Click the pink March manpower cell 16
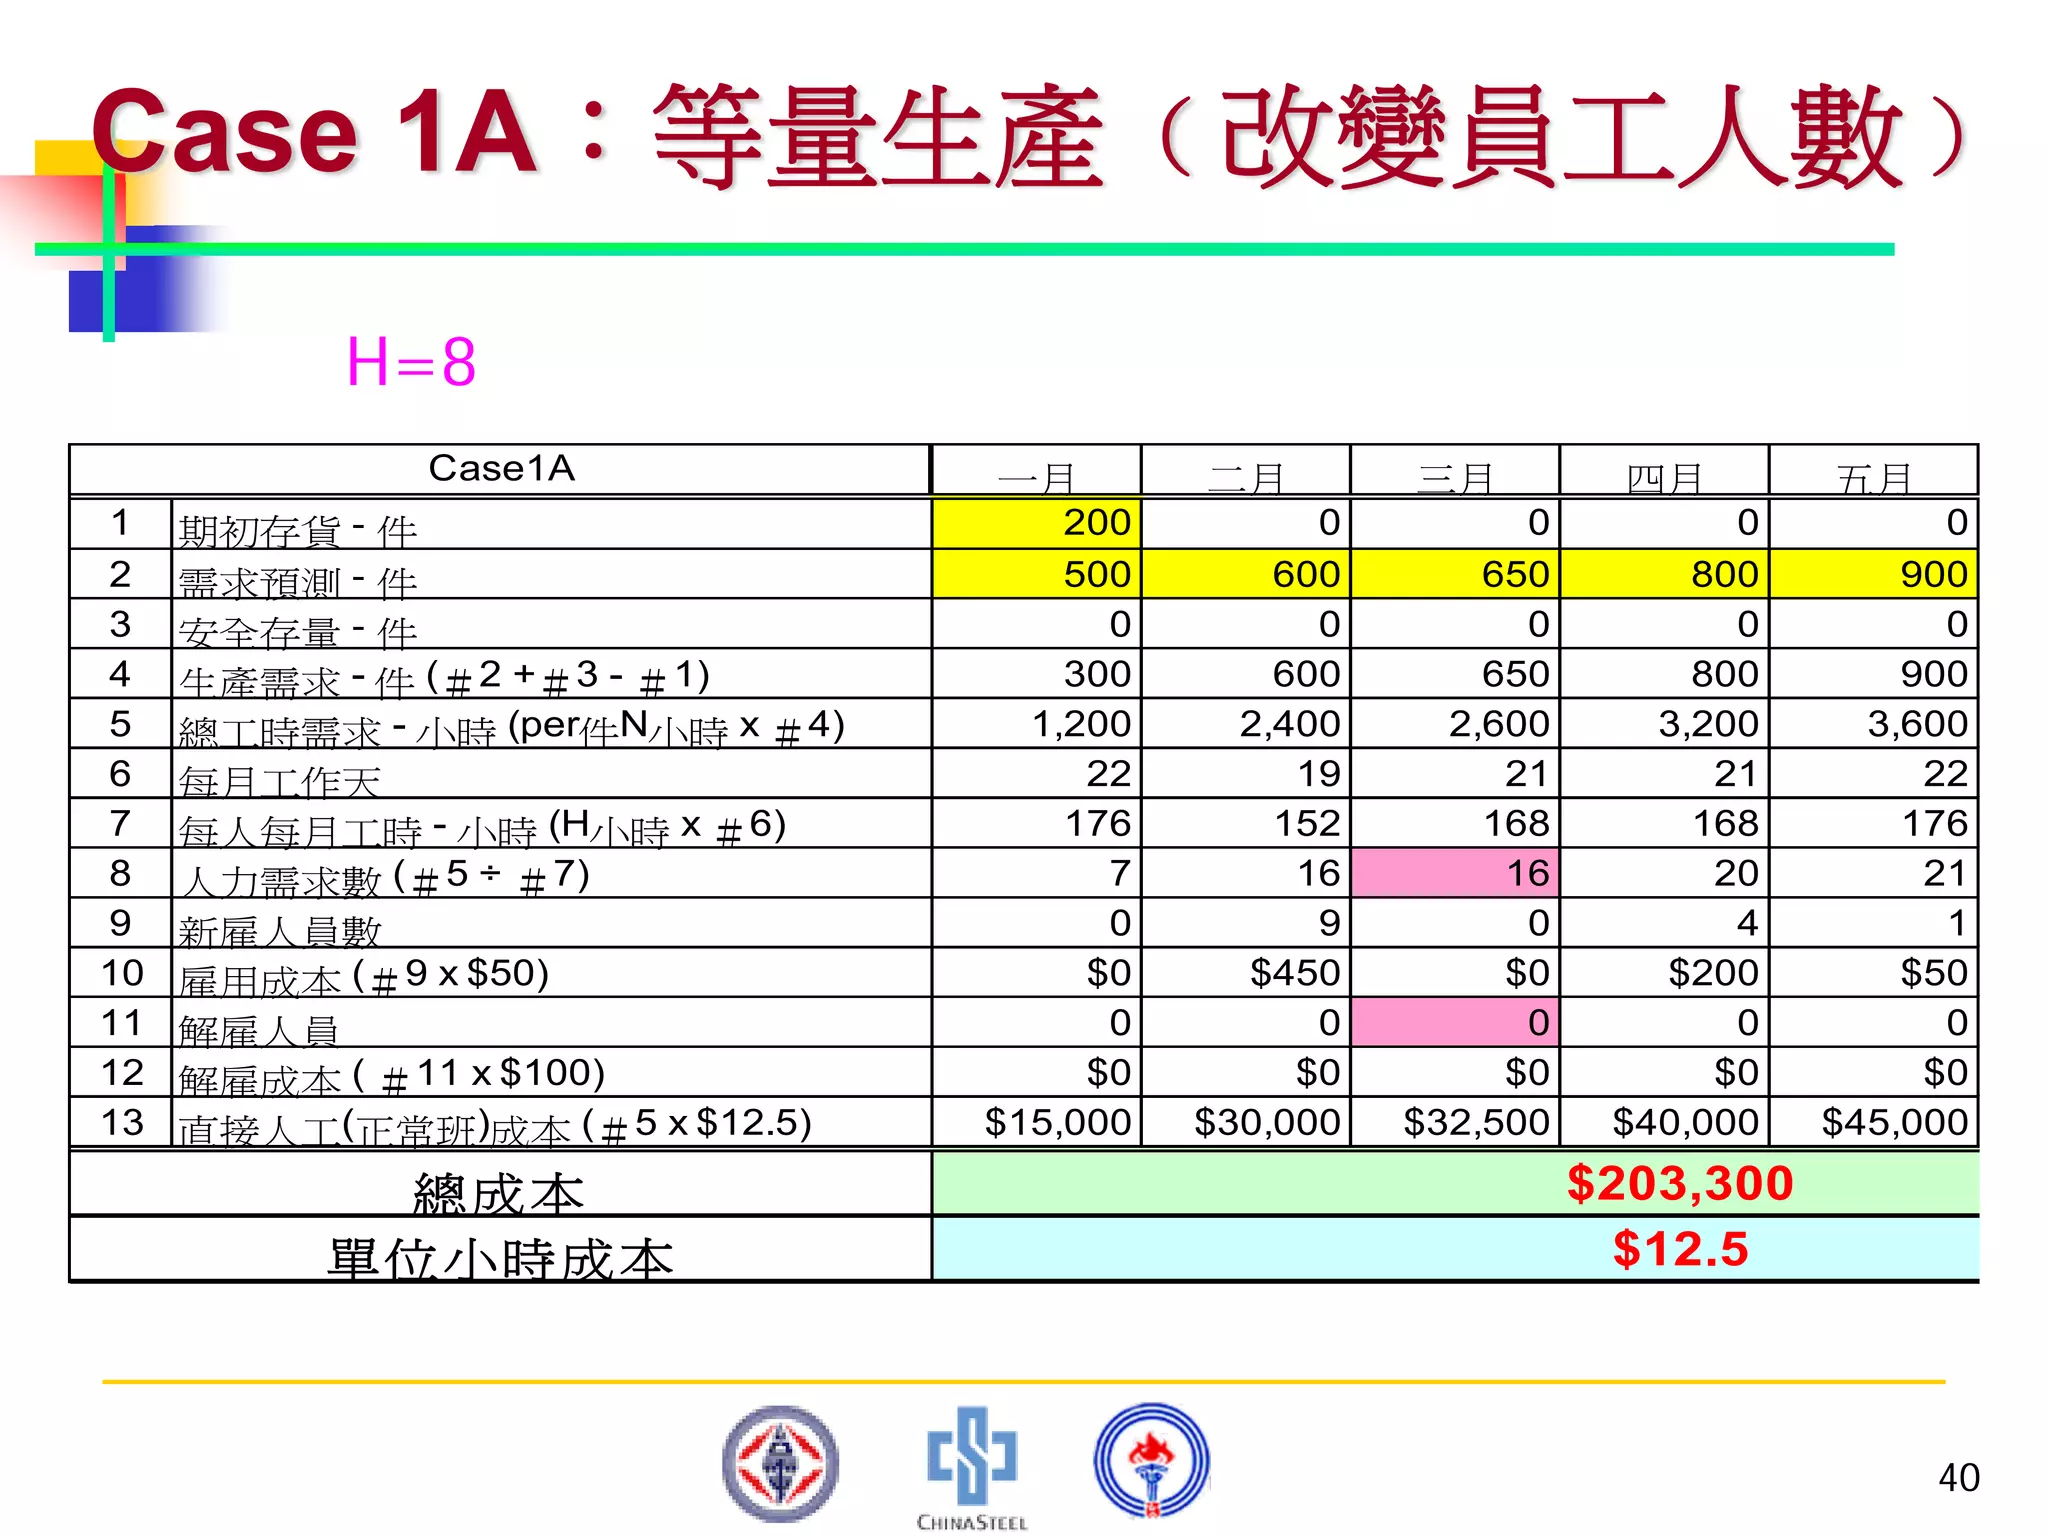2048x1536 pixels. 1454,873
